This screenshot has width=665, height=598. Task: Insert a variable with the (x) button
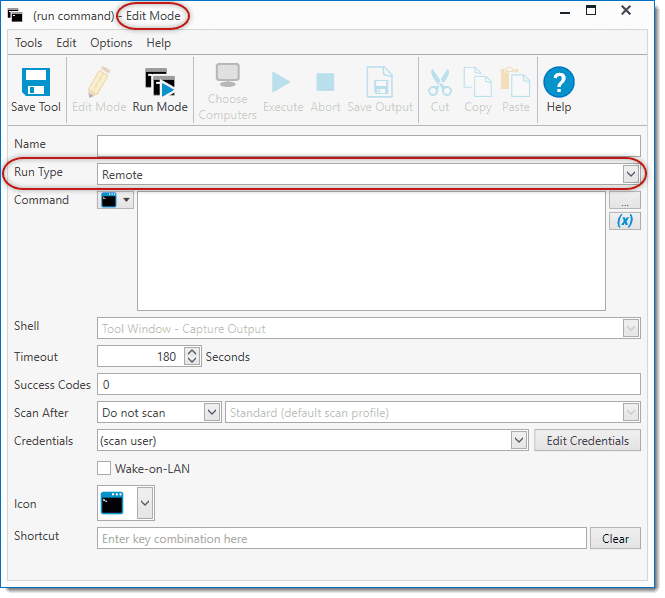(625, 221)
